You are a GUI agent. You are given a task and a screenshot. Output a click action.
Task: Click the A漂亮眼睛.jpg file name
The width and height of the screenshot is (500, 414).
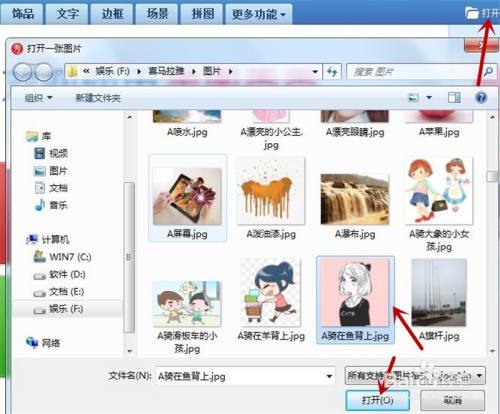coord(355,132)
